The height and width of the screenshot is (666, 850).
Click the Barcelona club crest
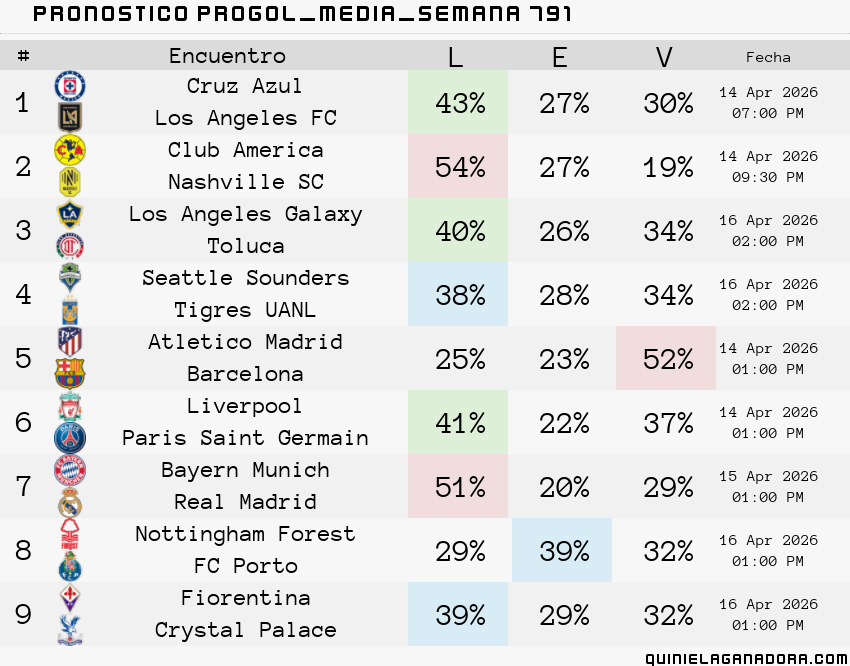point(70,374)
